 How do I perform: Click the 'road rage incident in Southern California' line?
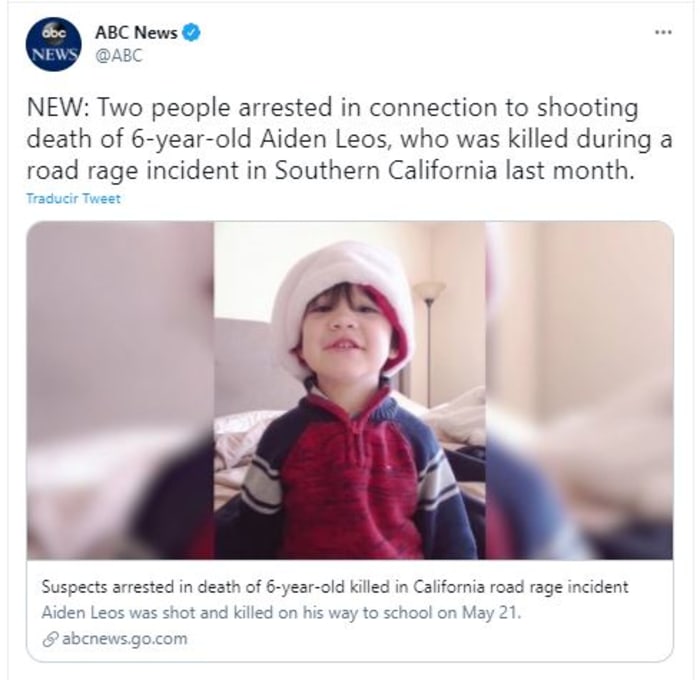pos(330,170)
